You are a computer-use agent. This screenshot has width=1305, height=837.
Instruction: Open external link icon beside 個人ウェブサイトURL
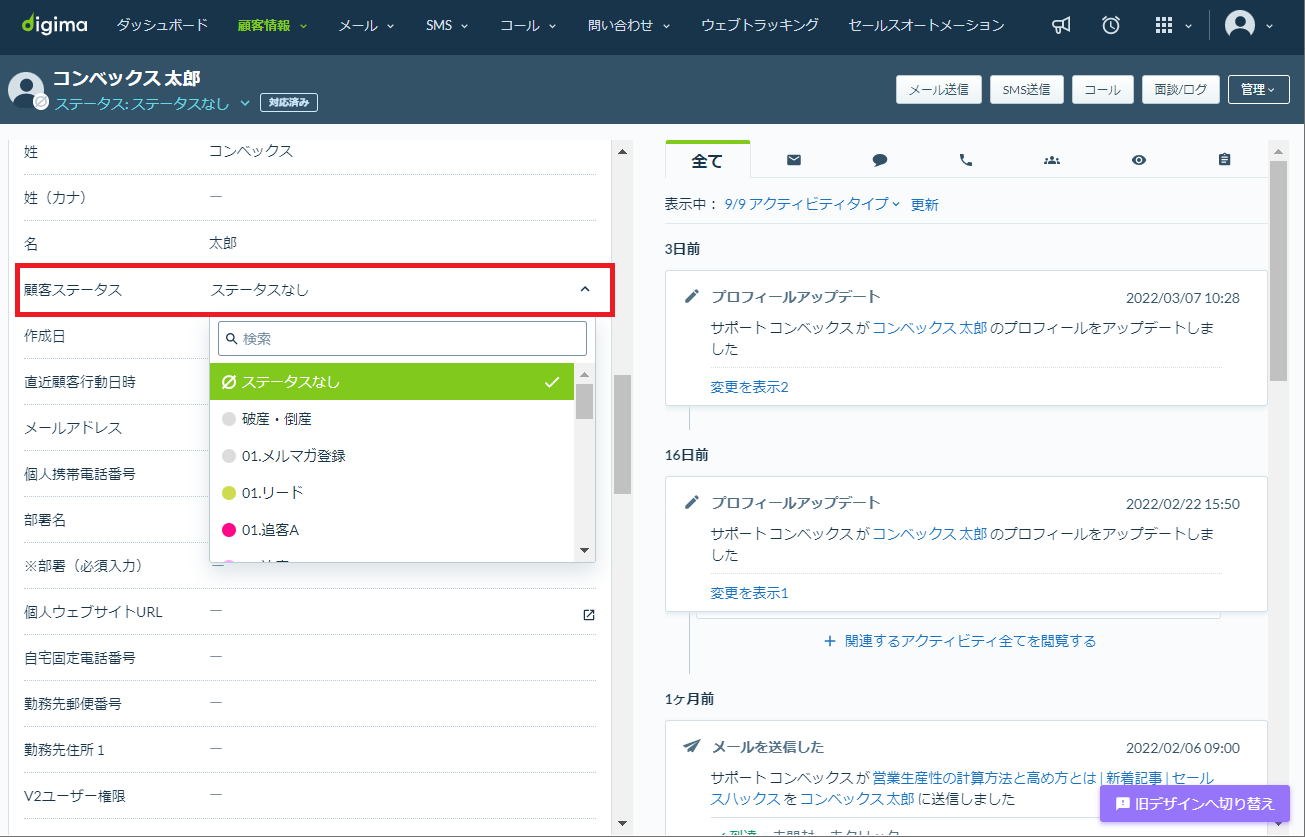[x=589, y=614]
